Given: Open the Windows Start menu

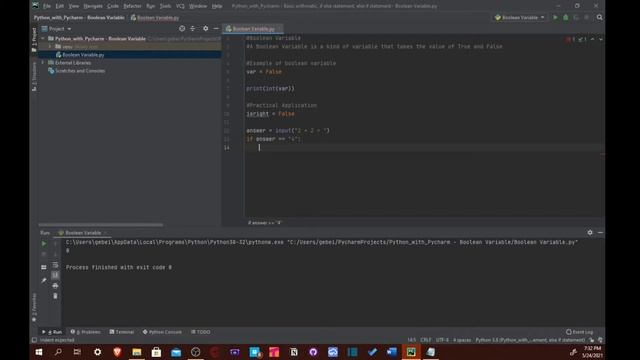Looking at the screenshot, I should pyautogui.click(x=39, y=352).
